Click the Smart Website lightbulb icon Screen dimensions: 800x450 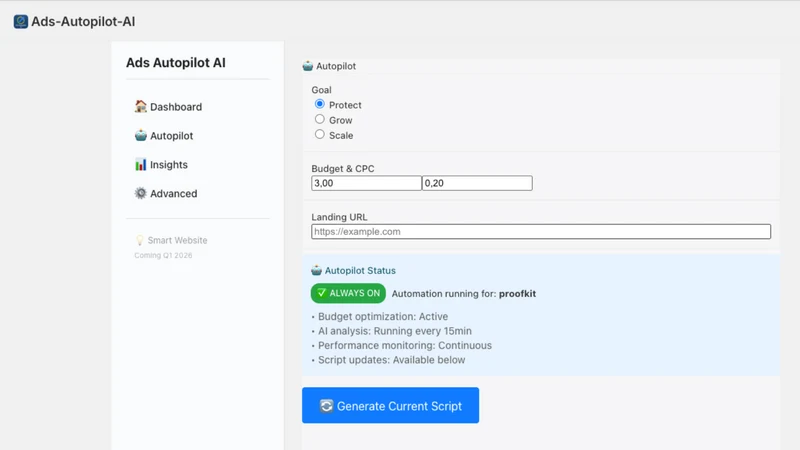pyautogui.click(x=139, y=240)
